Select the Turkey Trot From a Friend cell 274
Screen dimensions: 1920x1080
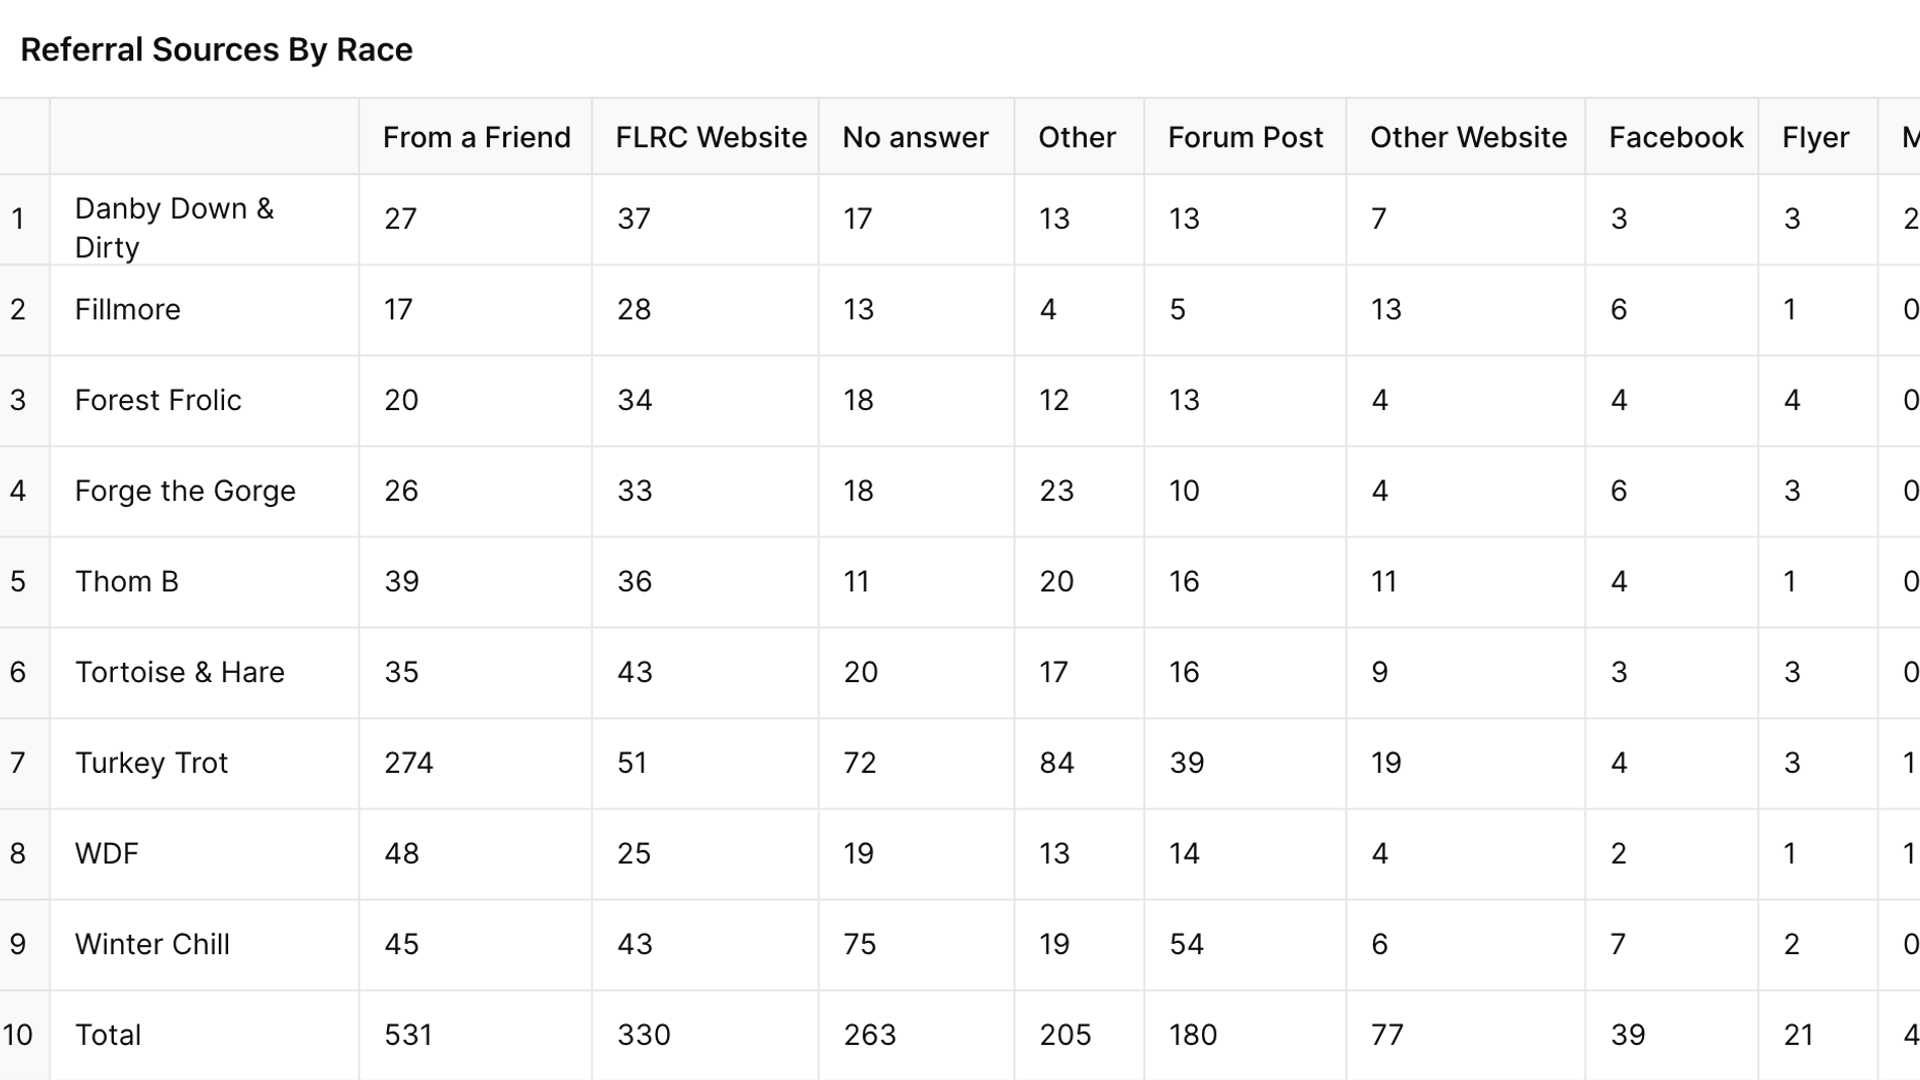[x=409, y=763]
